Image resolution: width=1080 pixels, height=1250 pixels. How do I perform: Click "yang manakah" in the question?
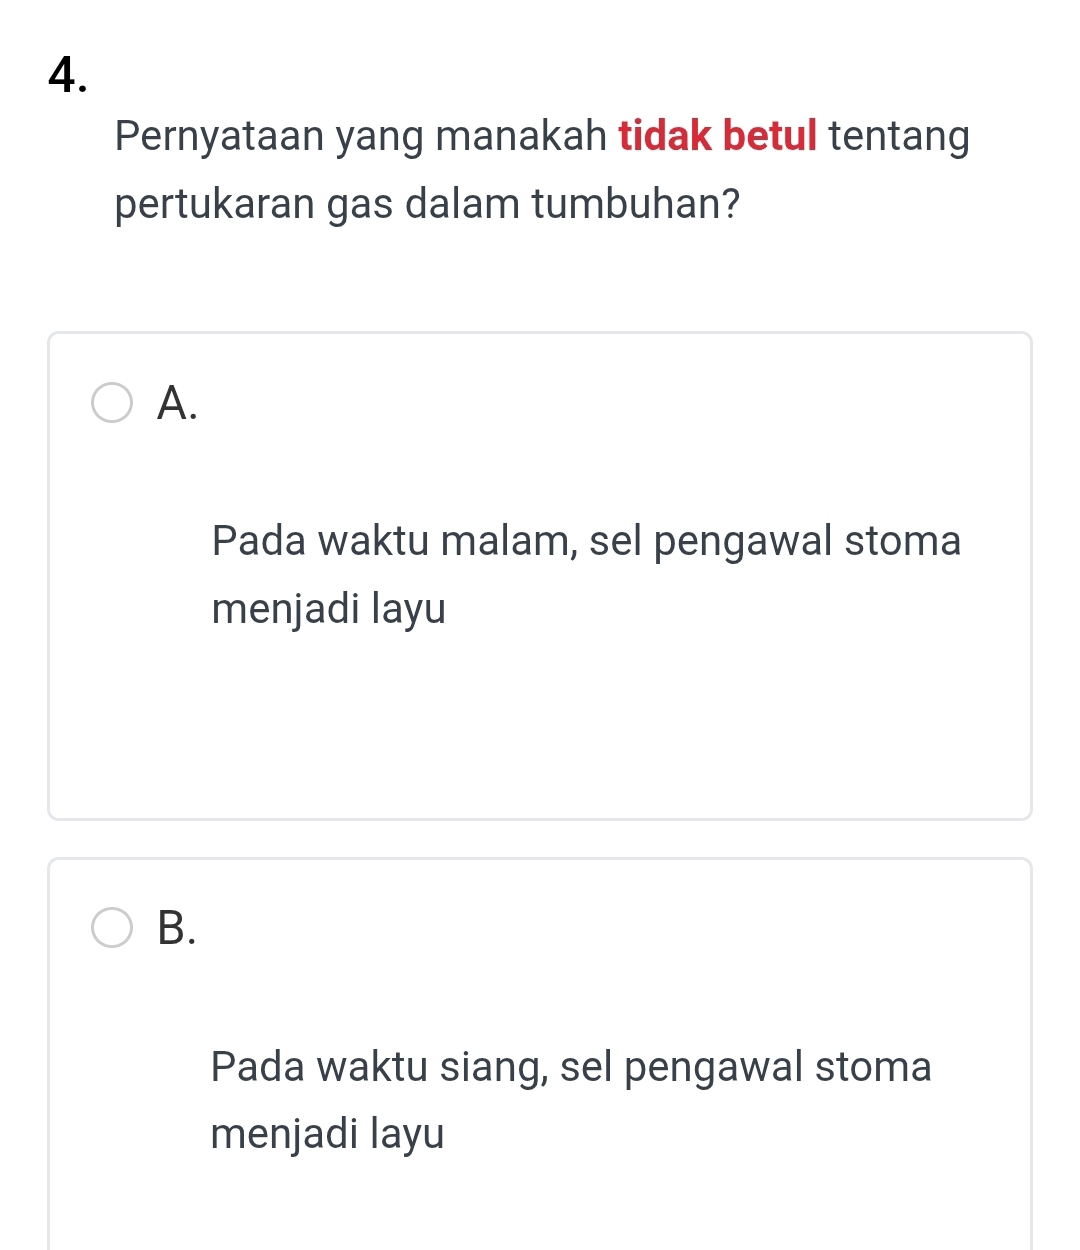[x=471, y=137]
